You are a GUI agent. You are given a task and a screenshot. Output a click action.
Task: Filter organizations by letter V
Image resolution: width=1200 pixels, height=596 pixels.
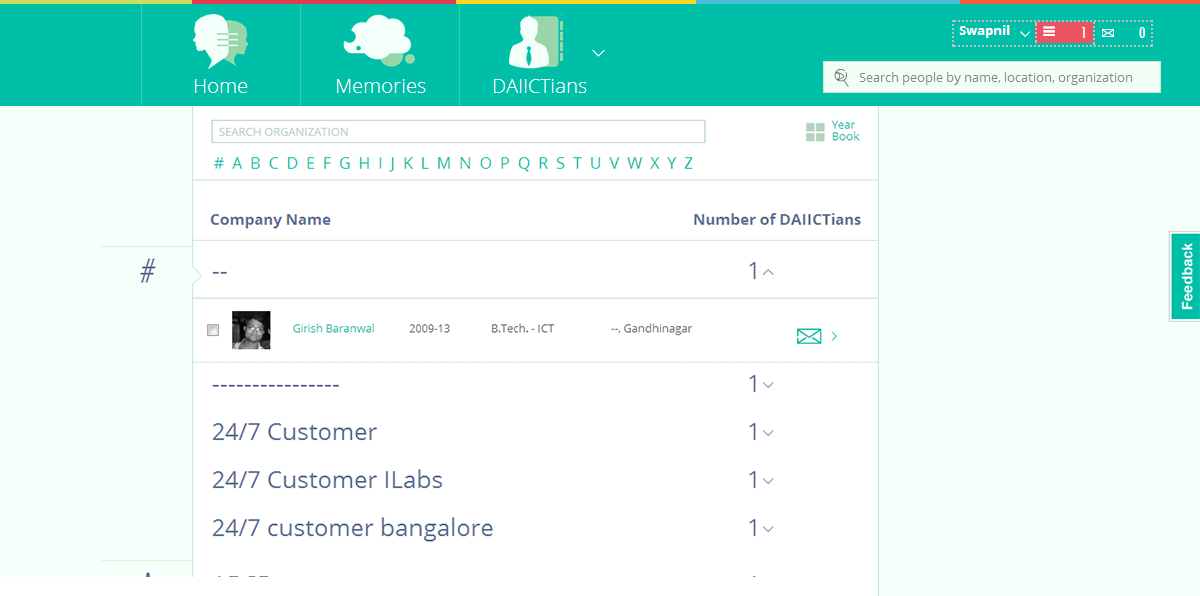pyautogui.click(x=614, y=163)
